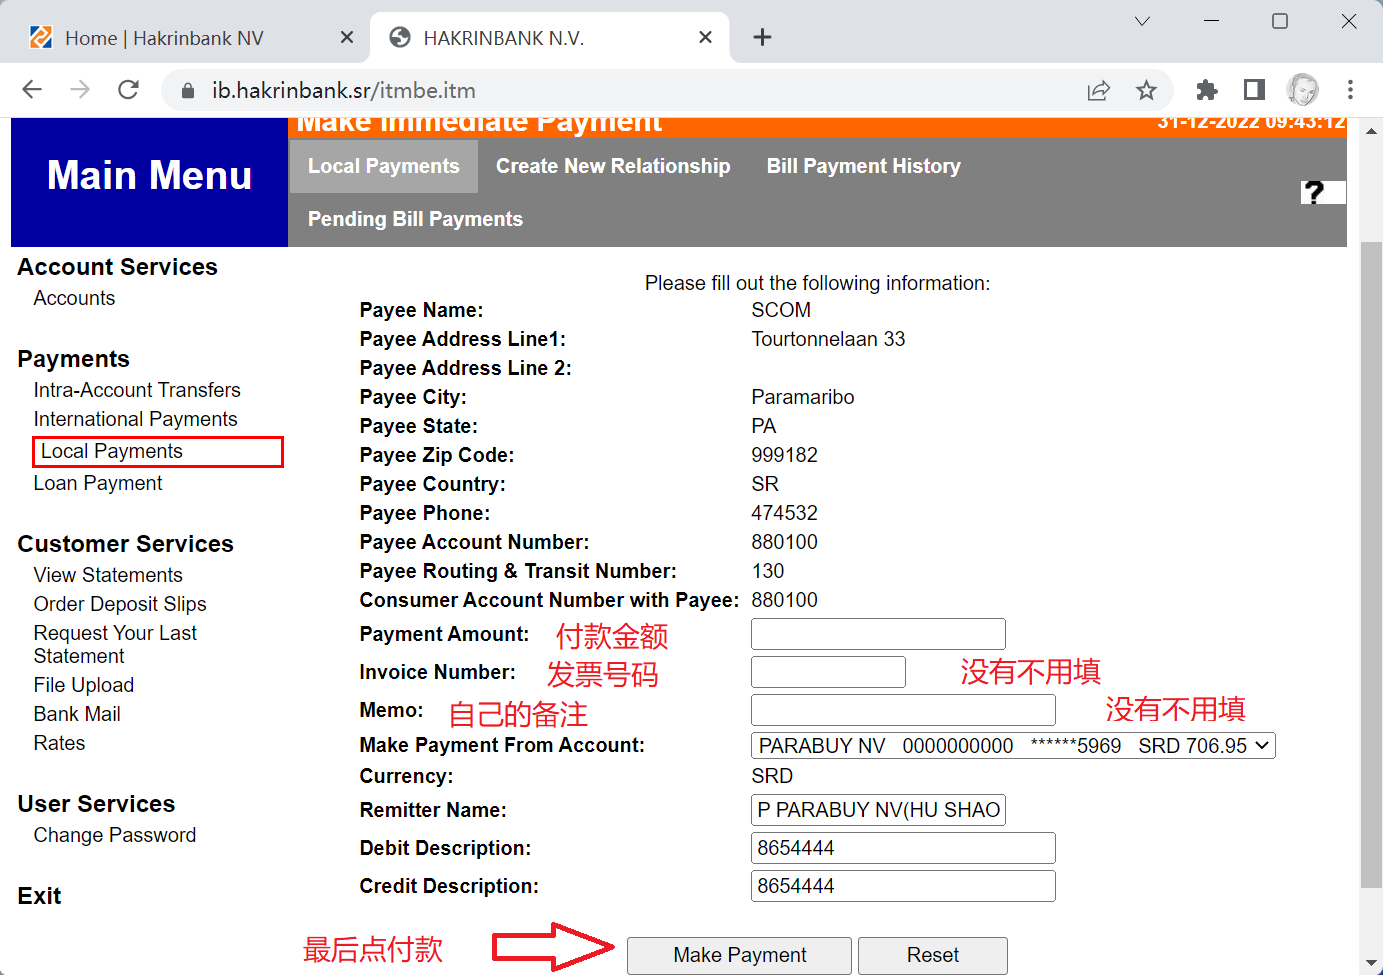The image size is (1383, 975).
Task: Click the share page icon
Action: 1098,91
